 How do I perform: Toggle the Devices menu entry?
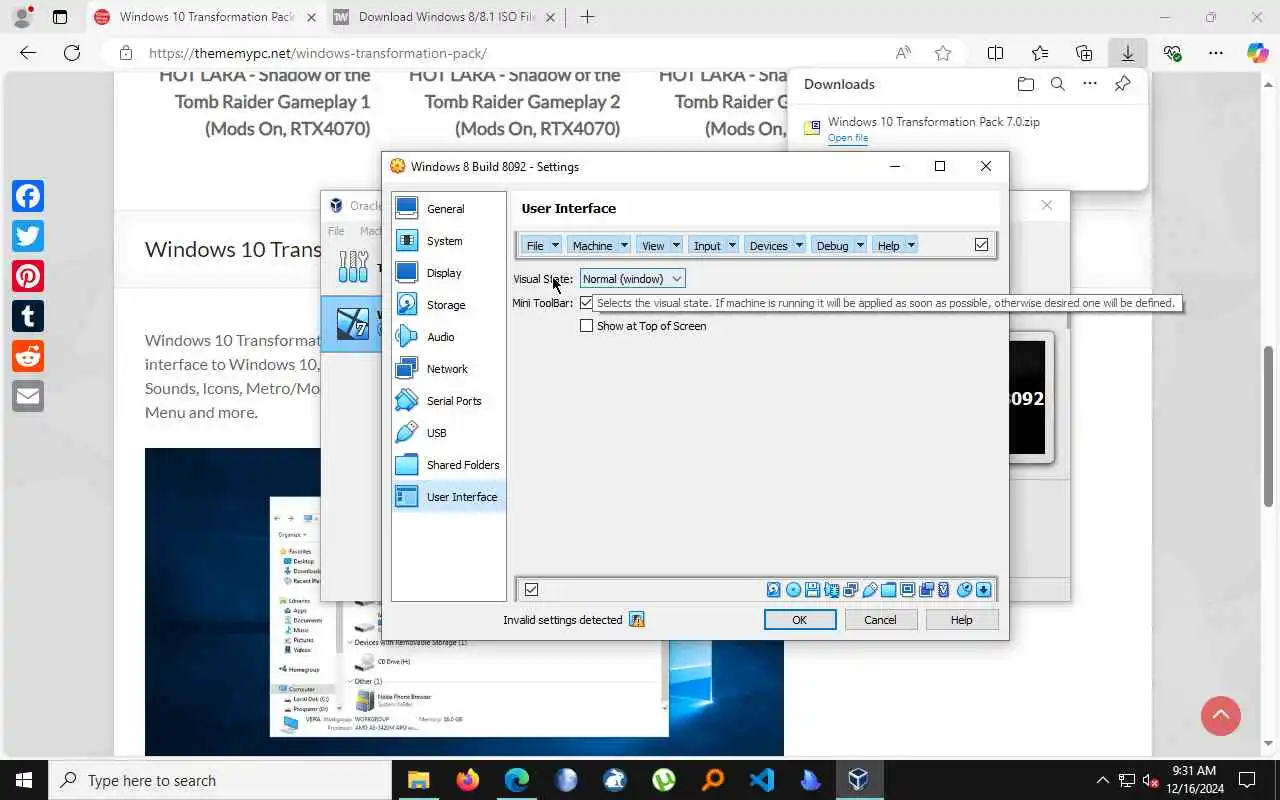point(768,245)
